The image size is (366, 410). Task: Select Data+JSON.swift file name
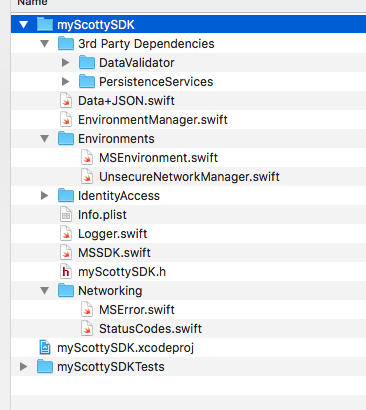(x=126, y=101)
